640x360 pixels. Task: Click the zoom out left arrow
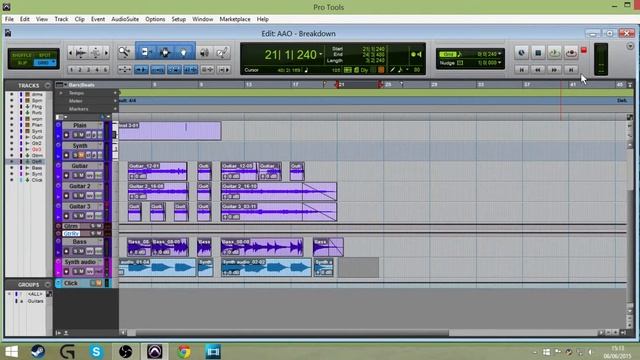71,53
